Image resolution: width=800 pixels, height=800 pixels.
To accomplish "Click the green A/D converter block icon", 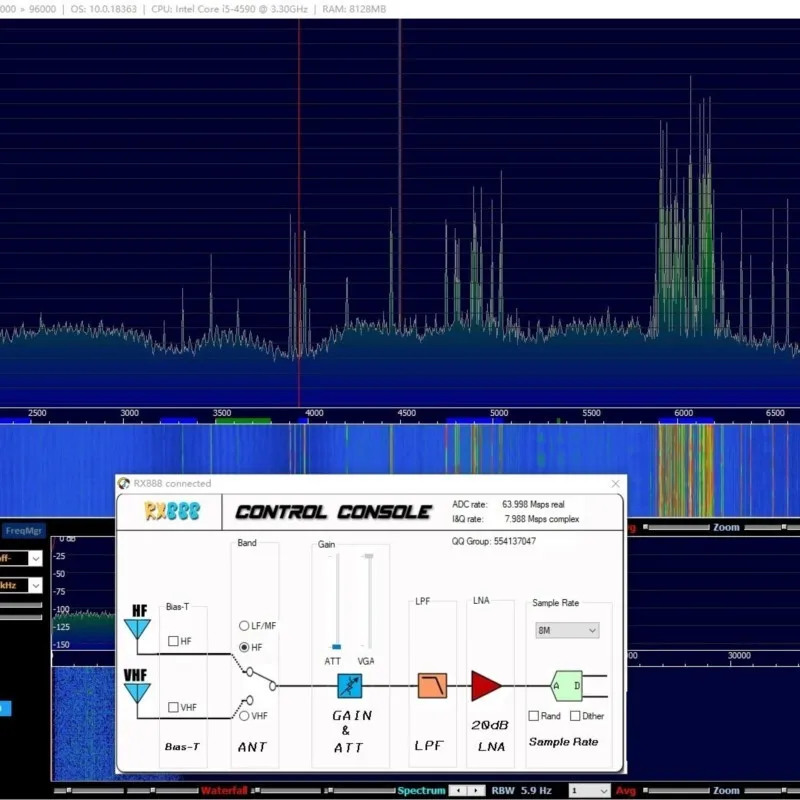I will 567,686.
